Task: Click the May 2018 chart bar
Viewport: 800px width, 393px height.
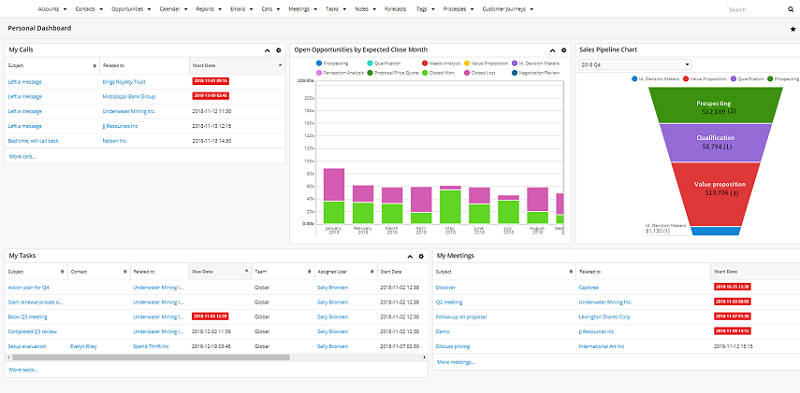Action: tap(451, 204)
